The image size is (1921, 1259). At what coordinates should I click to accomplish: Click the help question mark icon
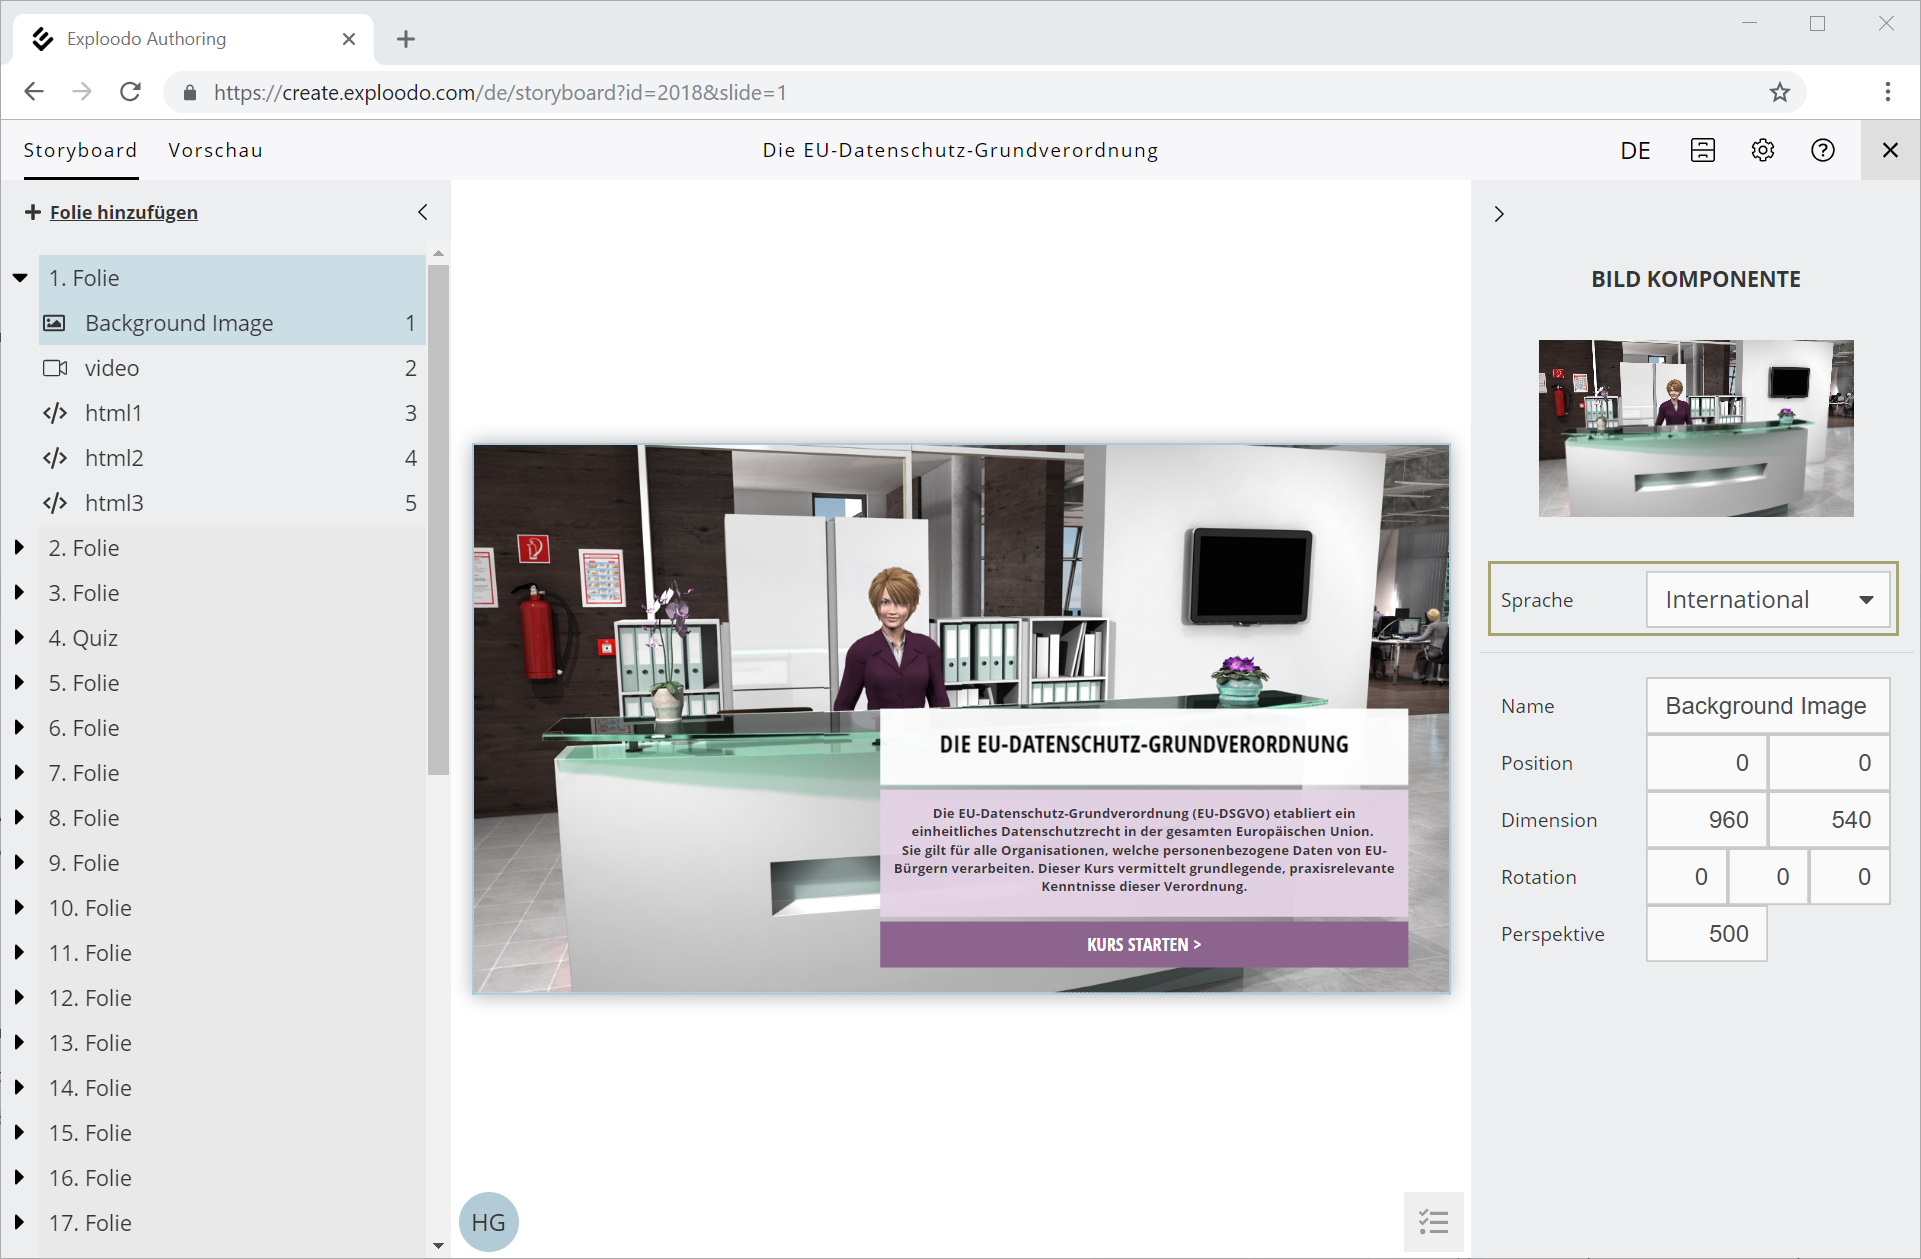(1822, 150)
